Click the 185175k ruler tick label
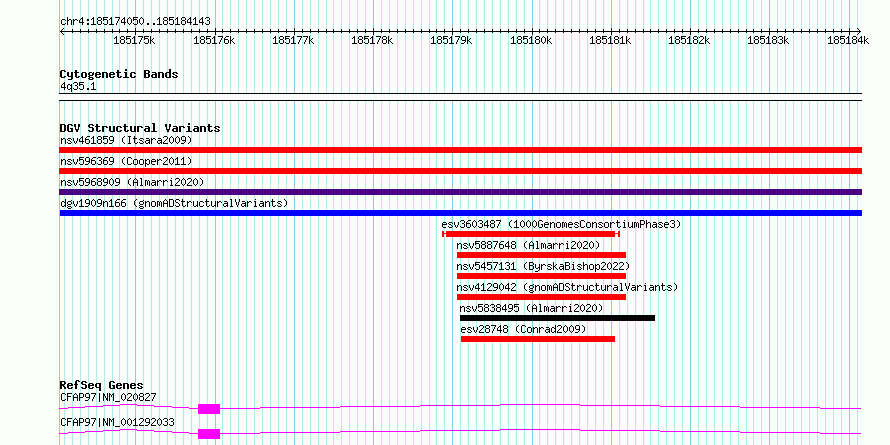The image size is (890, 445). coord(133,40)
